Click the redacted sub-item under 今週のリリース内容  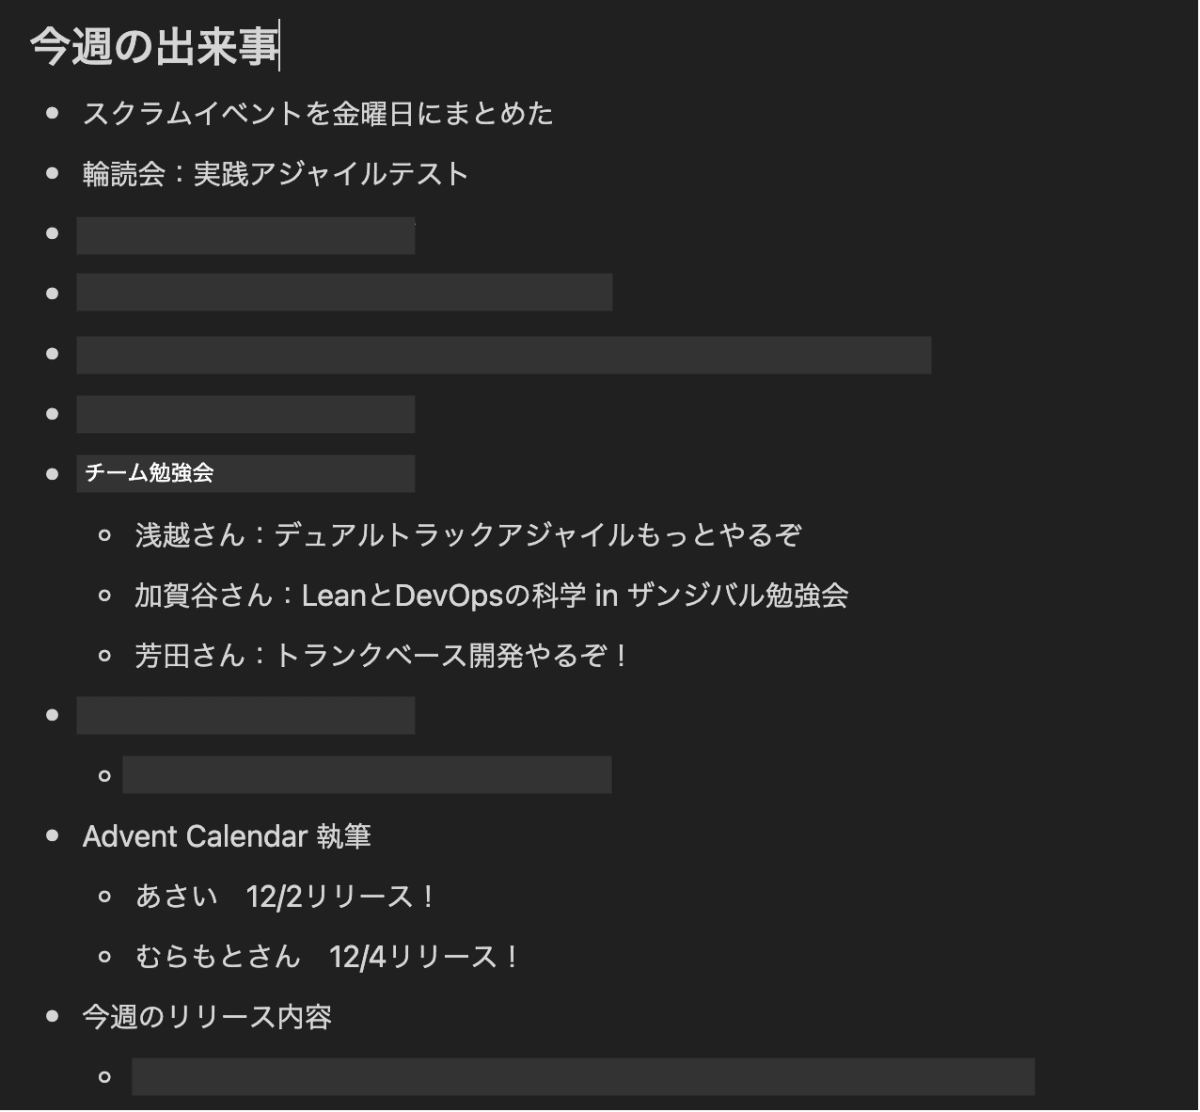(x=583, y=1076)
